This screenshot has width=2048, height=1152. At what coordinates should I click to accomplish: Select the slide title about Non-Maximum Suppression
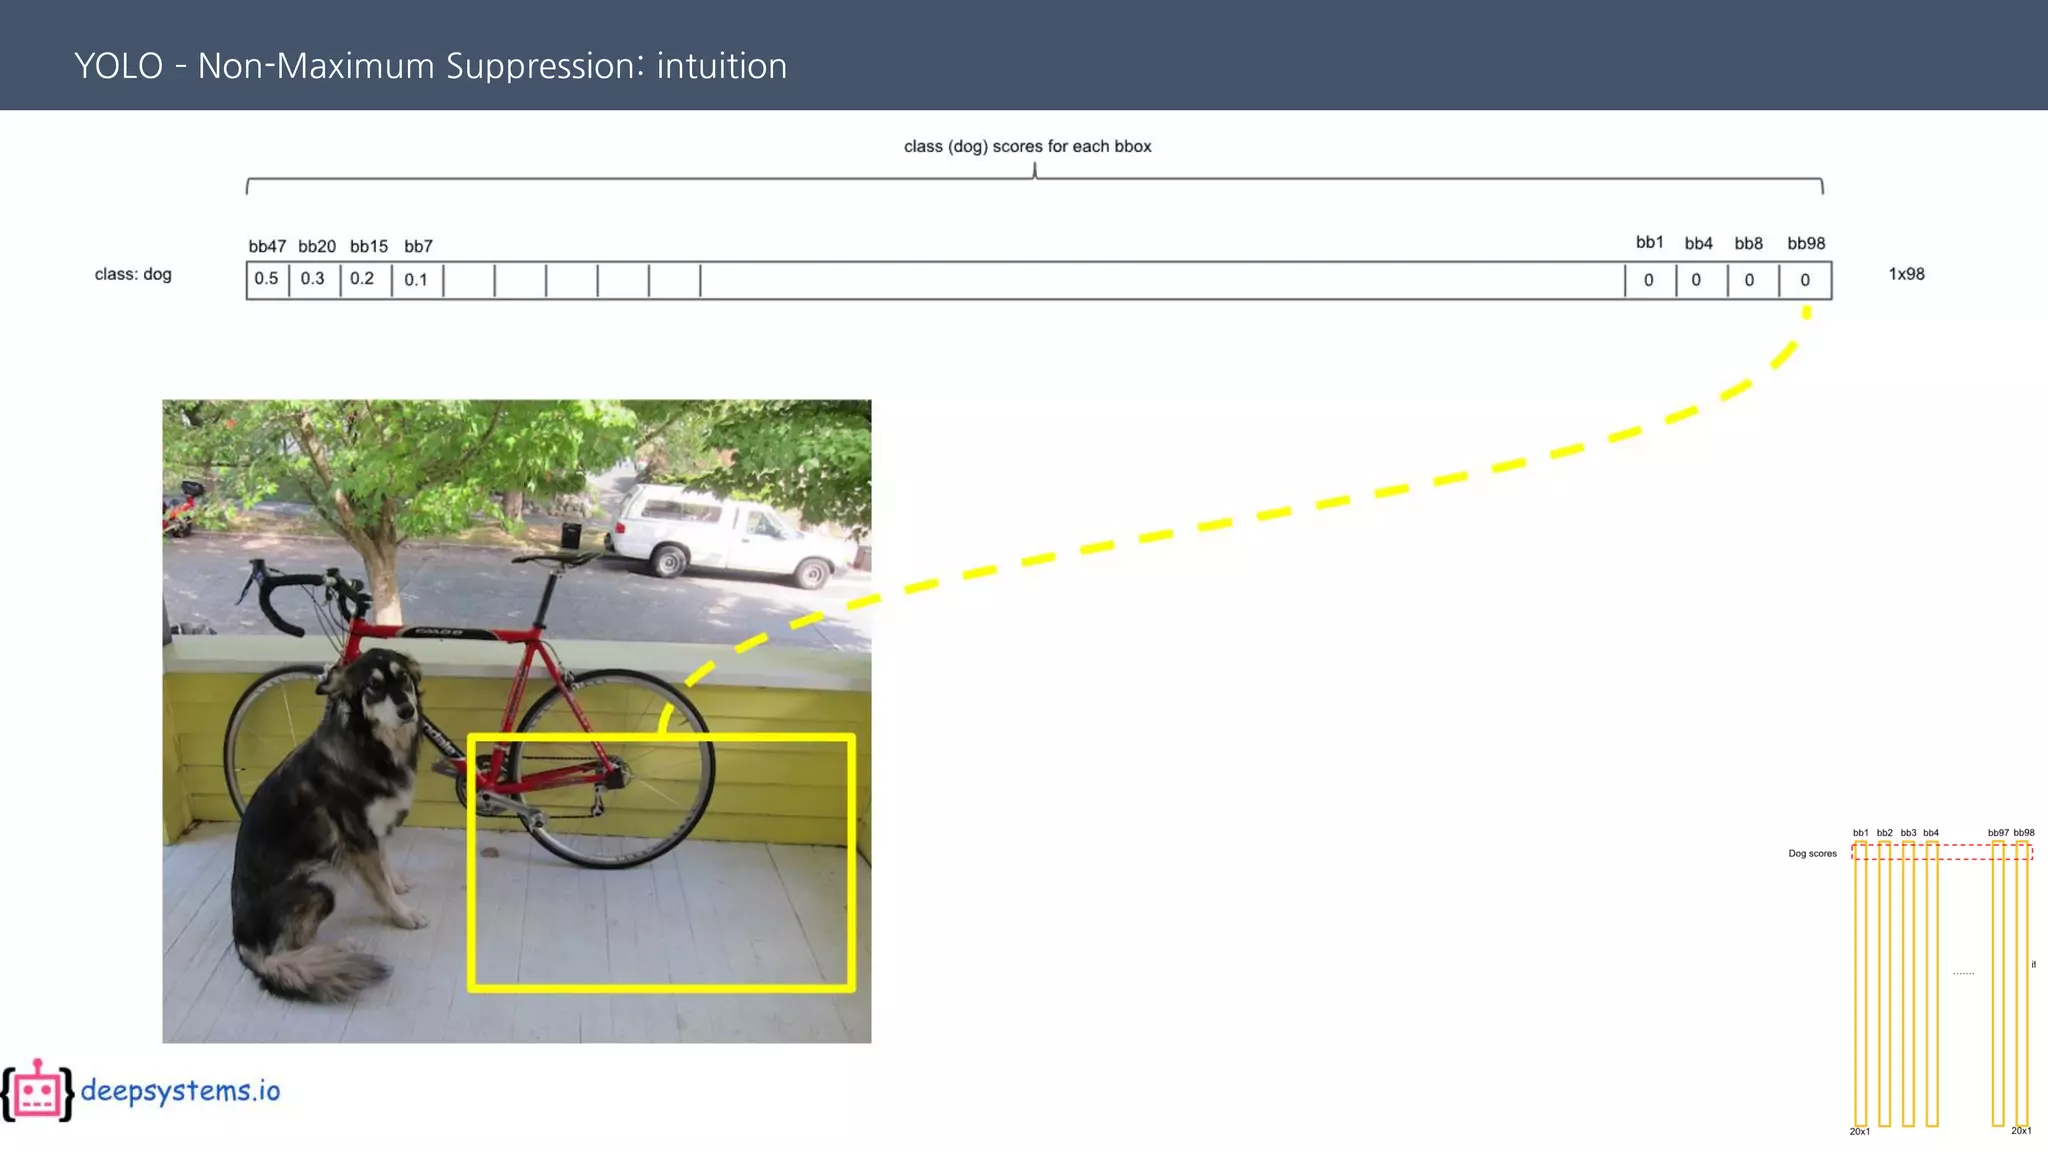pos(430,66)
